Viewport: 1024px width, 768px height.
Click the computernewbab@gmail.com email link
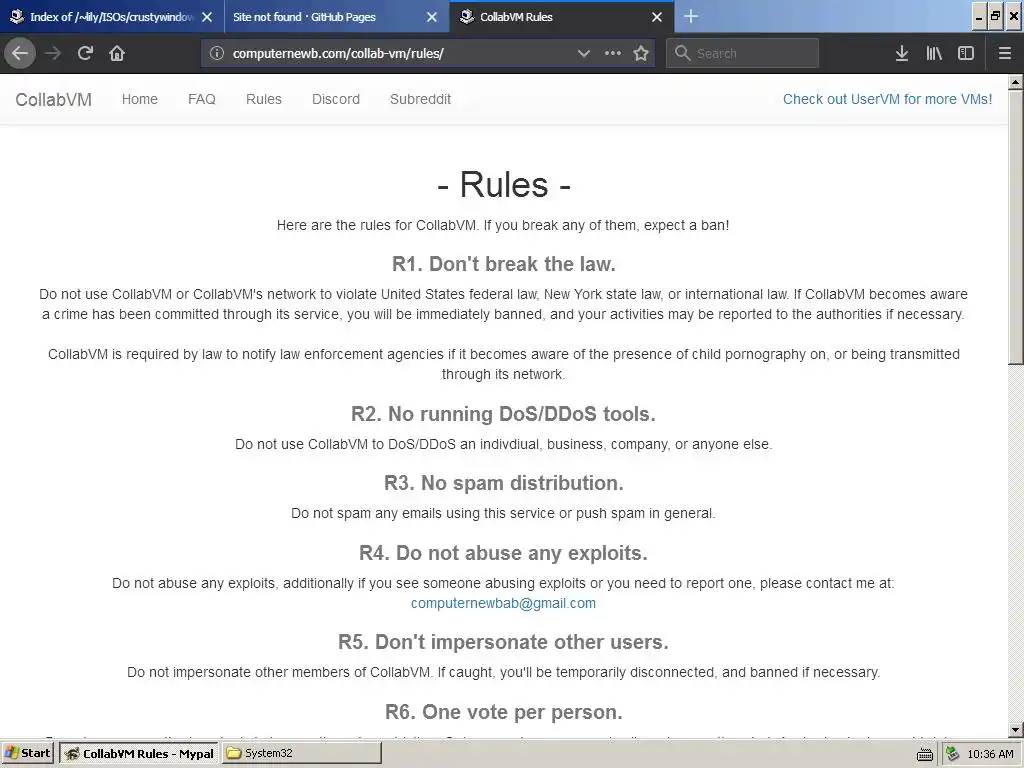click(504, 603)
